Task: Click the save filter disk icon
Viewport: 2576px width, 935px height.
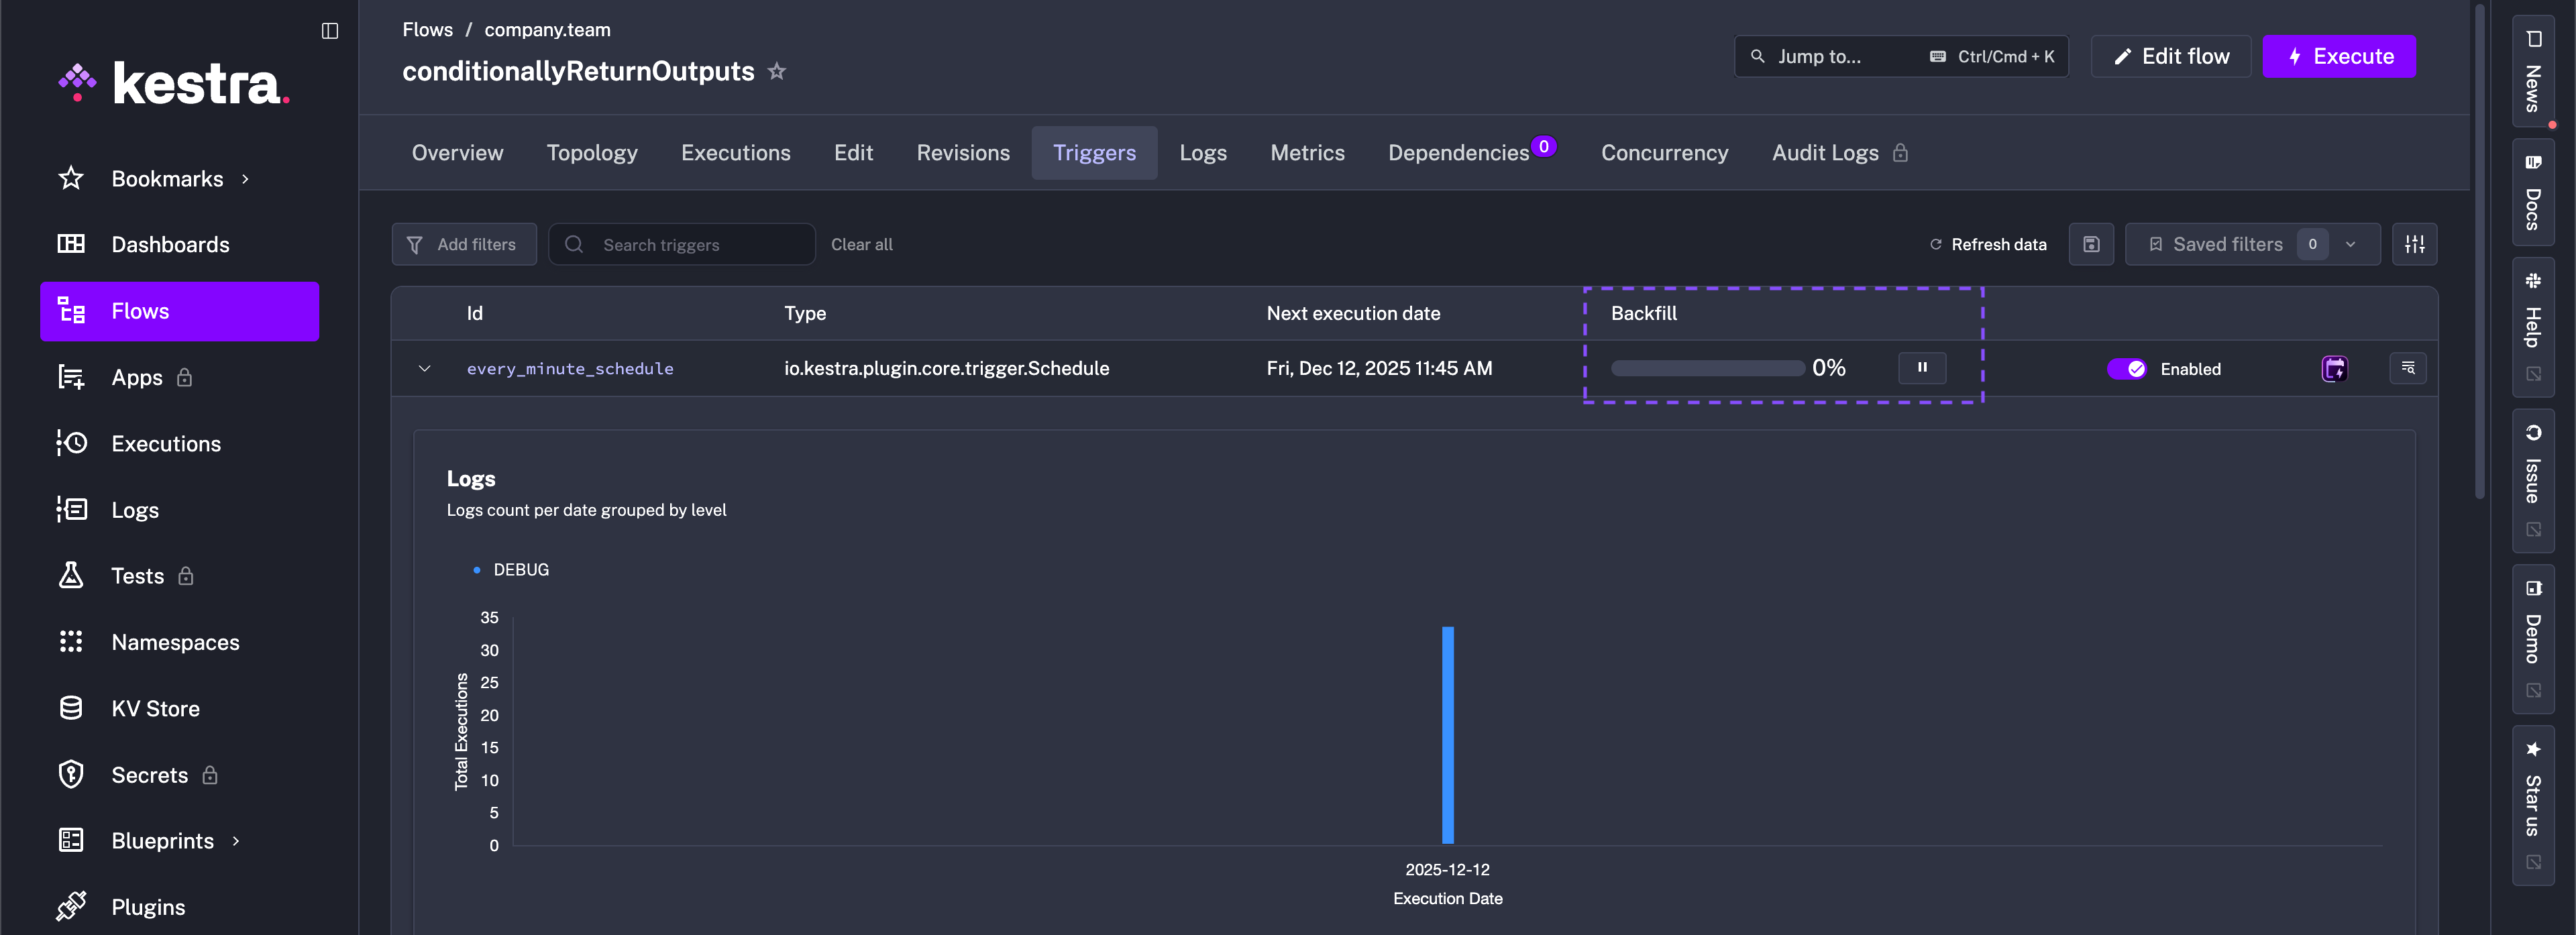Action: point(2090,245)
